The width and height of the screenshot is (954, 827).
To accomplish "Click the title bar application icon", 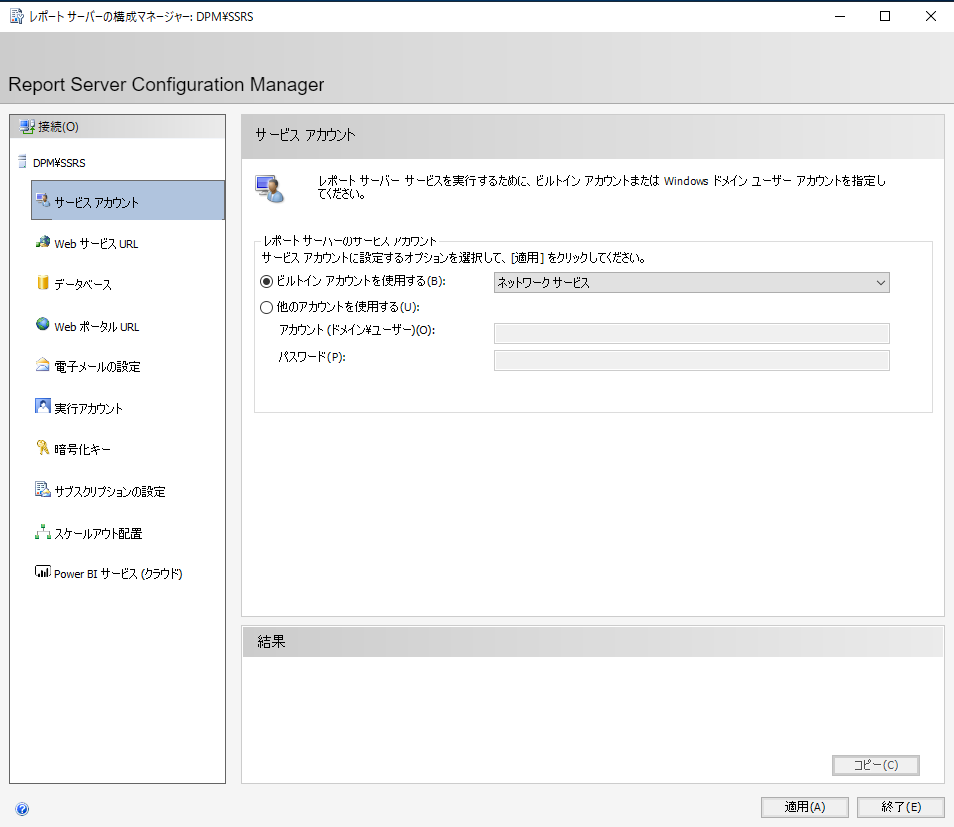I will point(17,16).
